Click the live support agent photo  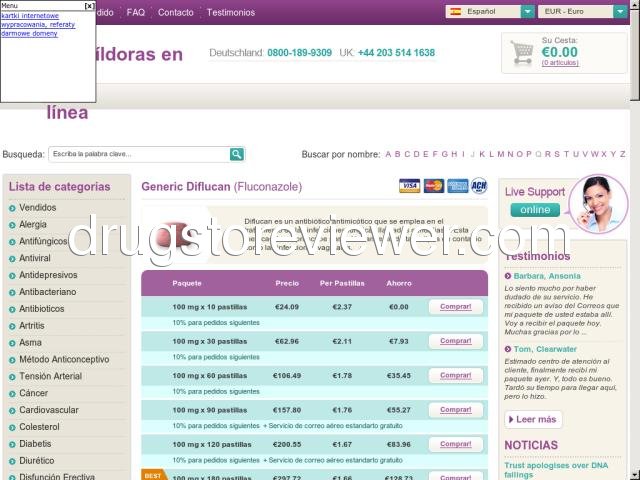click(598, 204)
